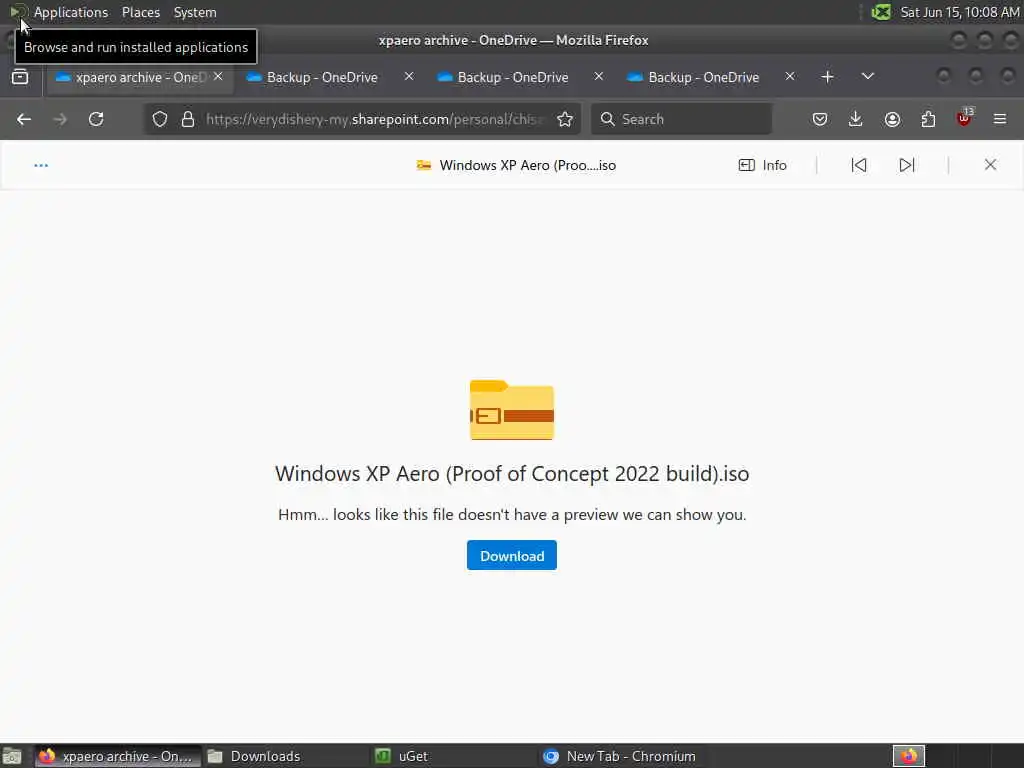Close the second Backup - OneDrive tab
This screenshot has height=768, width=1024.
coord(409,76)
